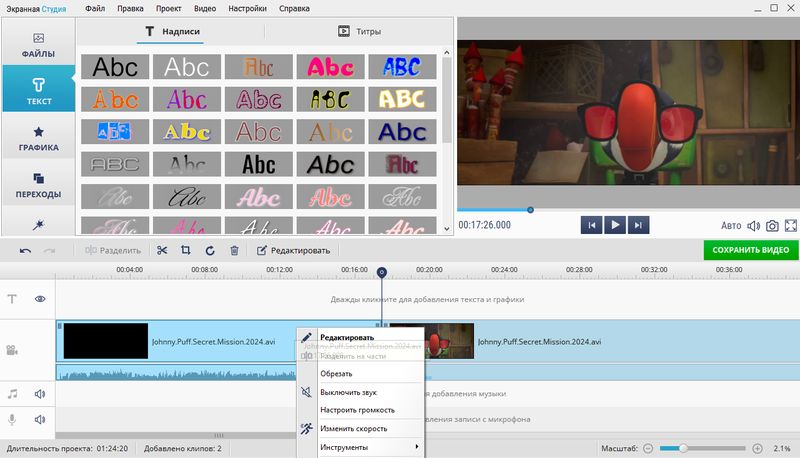Switch to the Титры tab
The image size is (800, 458).
(x=359, y=31)
